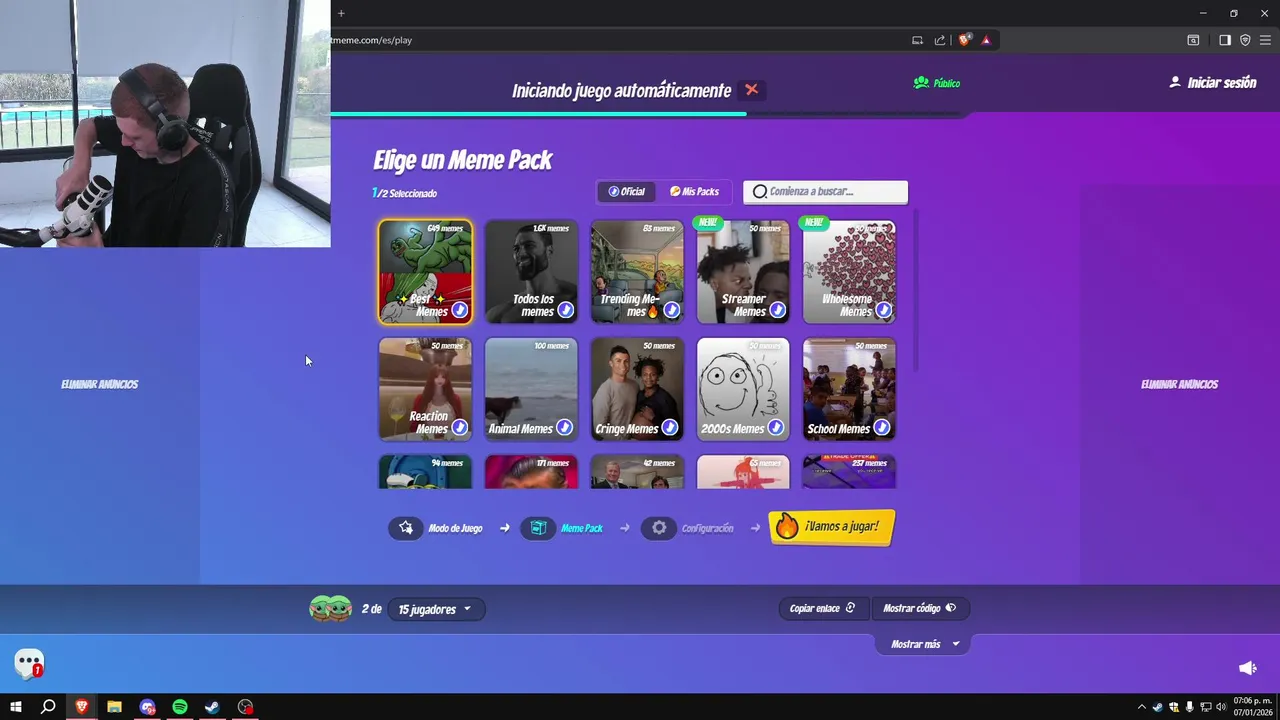This screenshot has width=1280, height=720.
Task: Open the taskbar clock showing 07:06 p. m.
Action: (1253, 707)
